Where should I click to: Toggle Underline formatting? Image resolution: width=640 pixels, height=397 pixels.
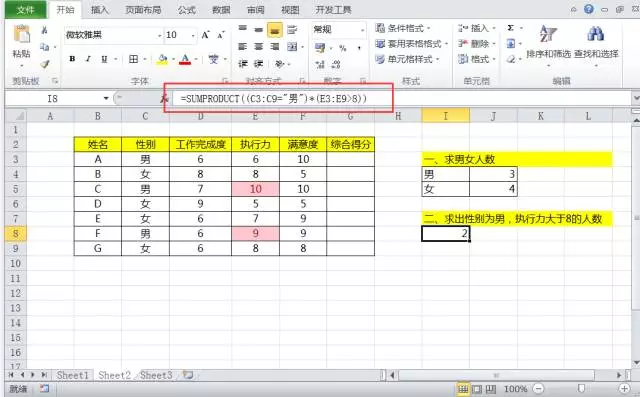[104, 59]
